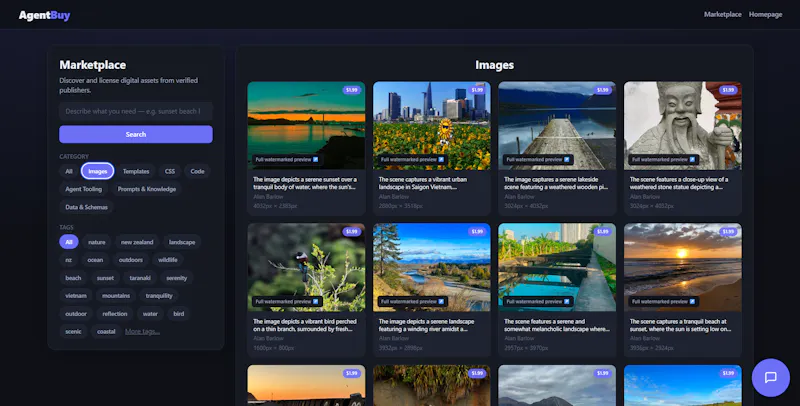This screenshot has height=406, width=800.
Task: Open the watermarked preview for the sunset water image
Action: 287,160
